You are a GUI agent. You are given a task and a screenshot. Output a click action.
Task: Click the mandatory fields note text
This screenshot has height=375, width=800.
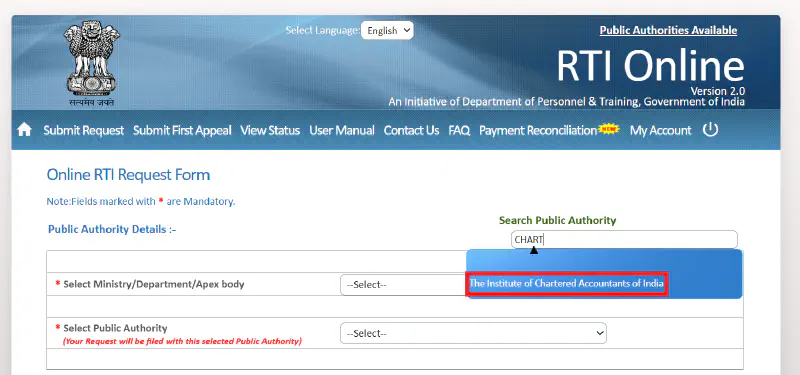pyautogui.click(x=141, y=202)
